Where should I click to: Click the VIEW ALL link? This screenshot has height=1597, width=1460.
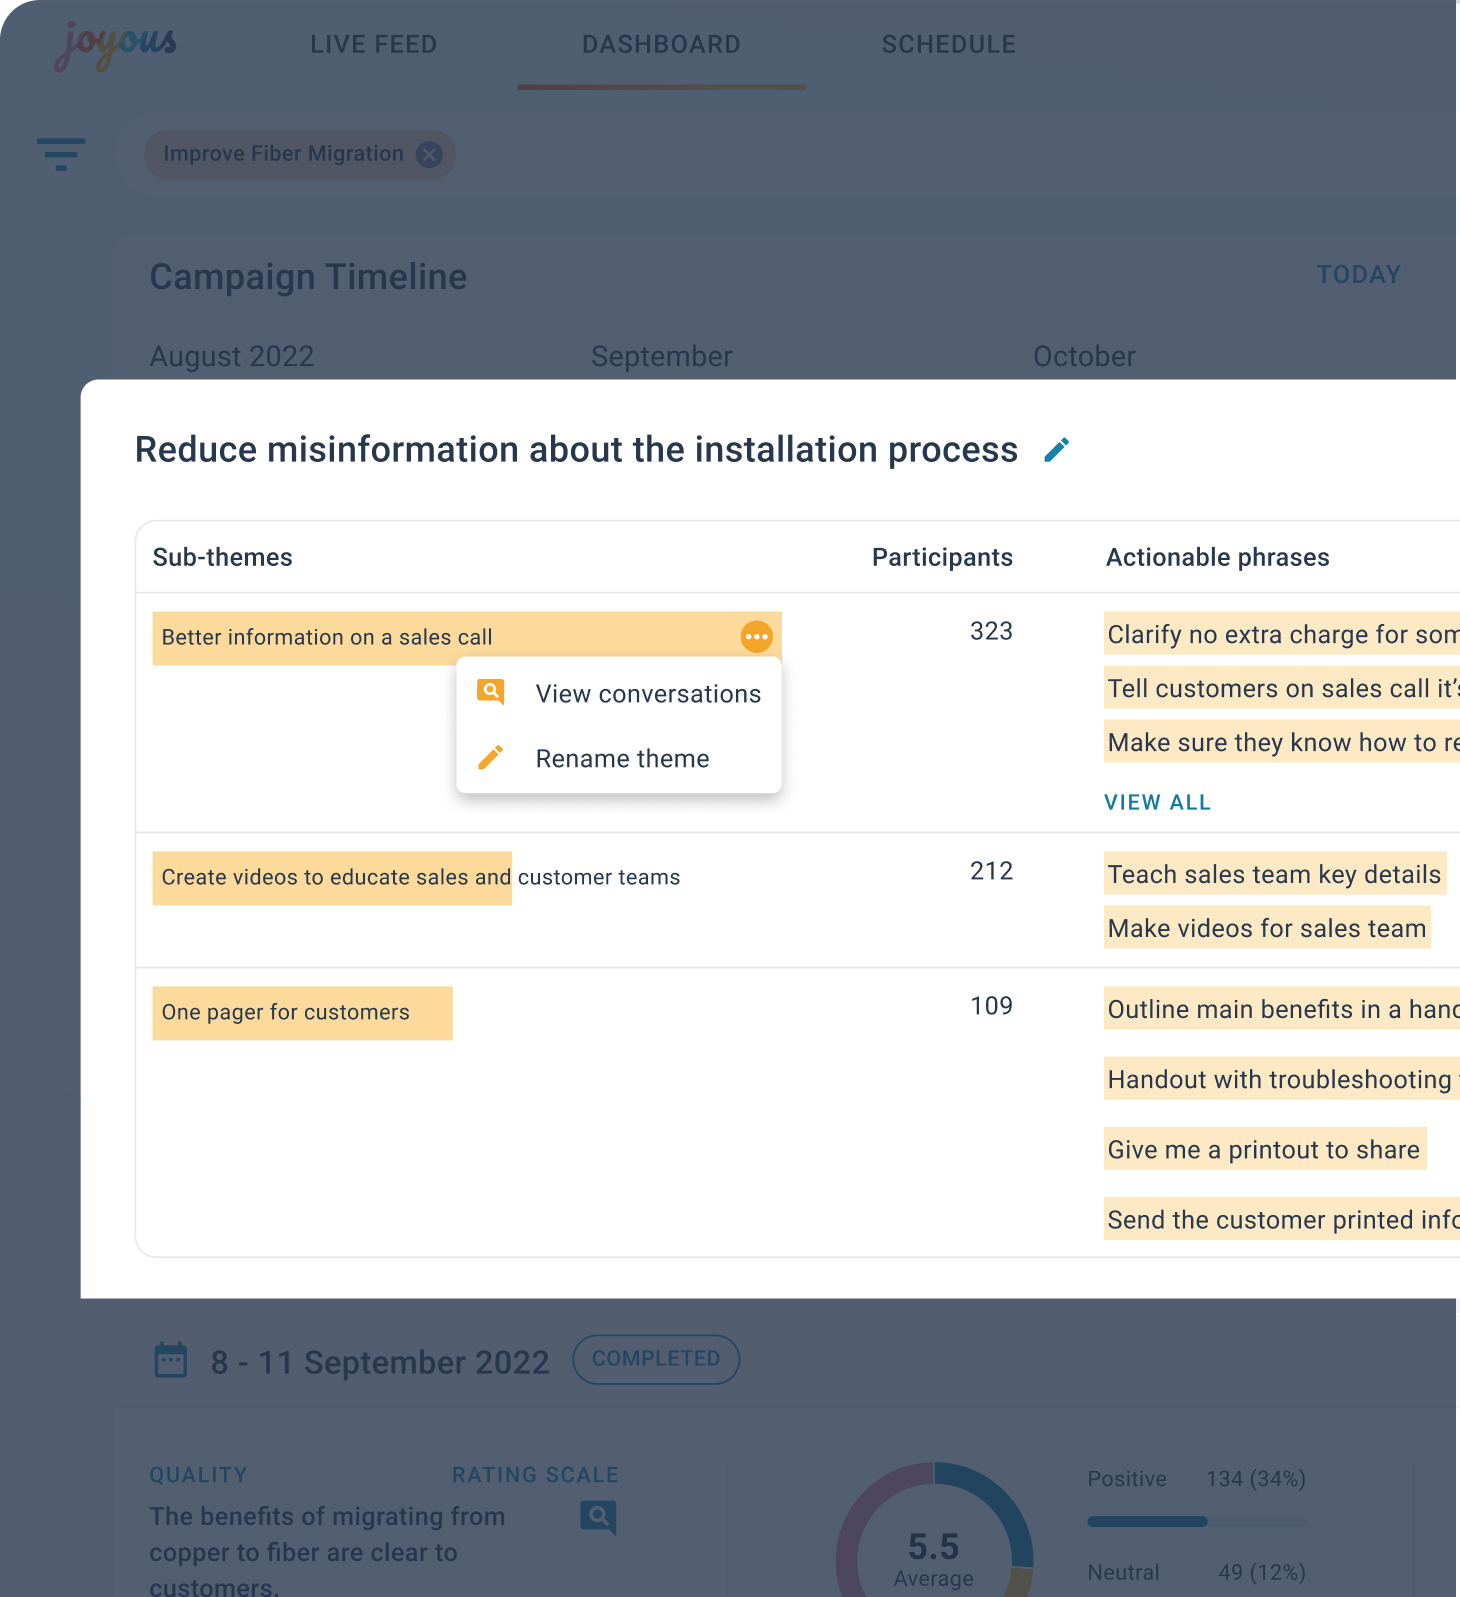click(1157, 802)
